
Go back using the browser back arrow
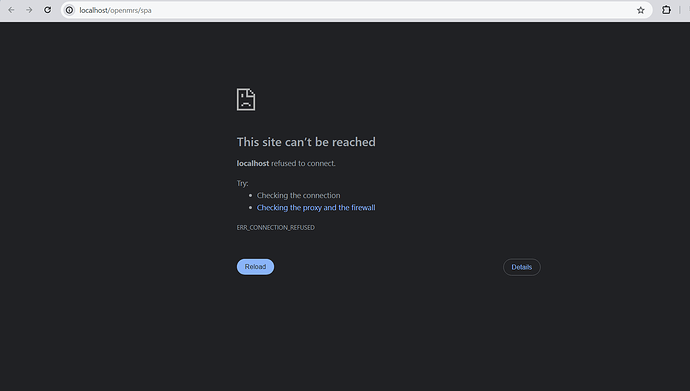tap(11, 10)
